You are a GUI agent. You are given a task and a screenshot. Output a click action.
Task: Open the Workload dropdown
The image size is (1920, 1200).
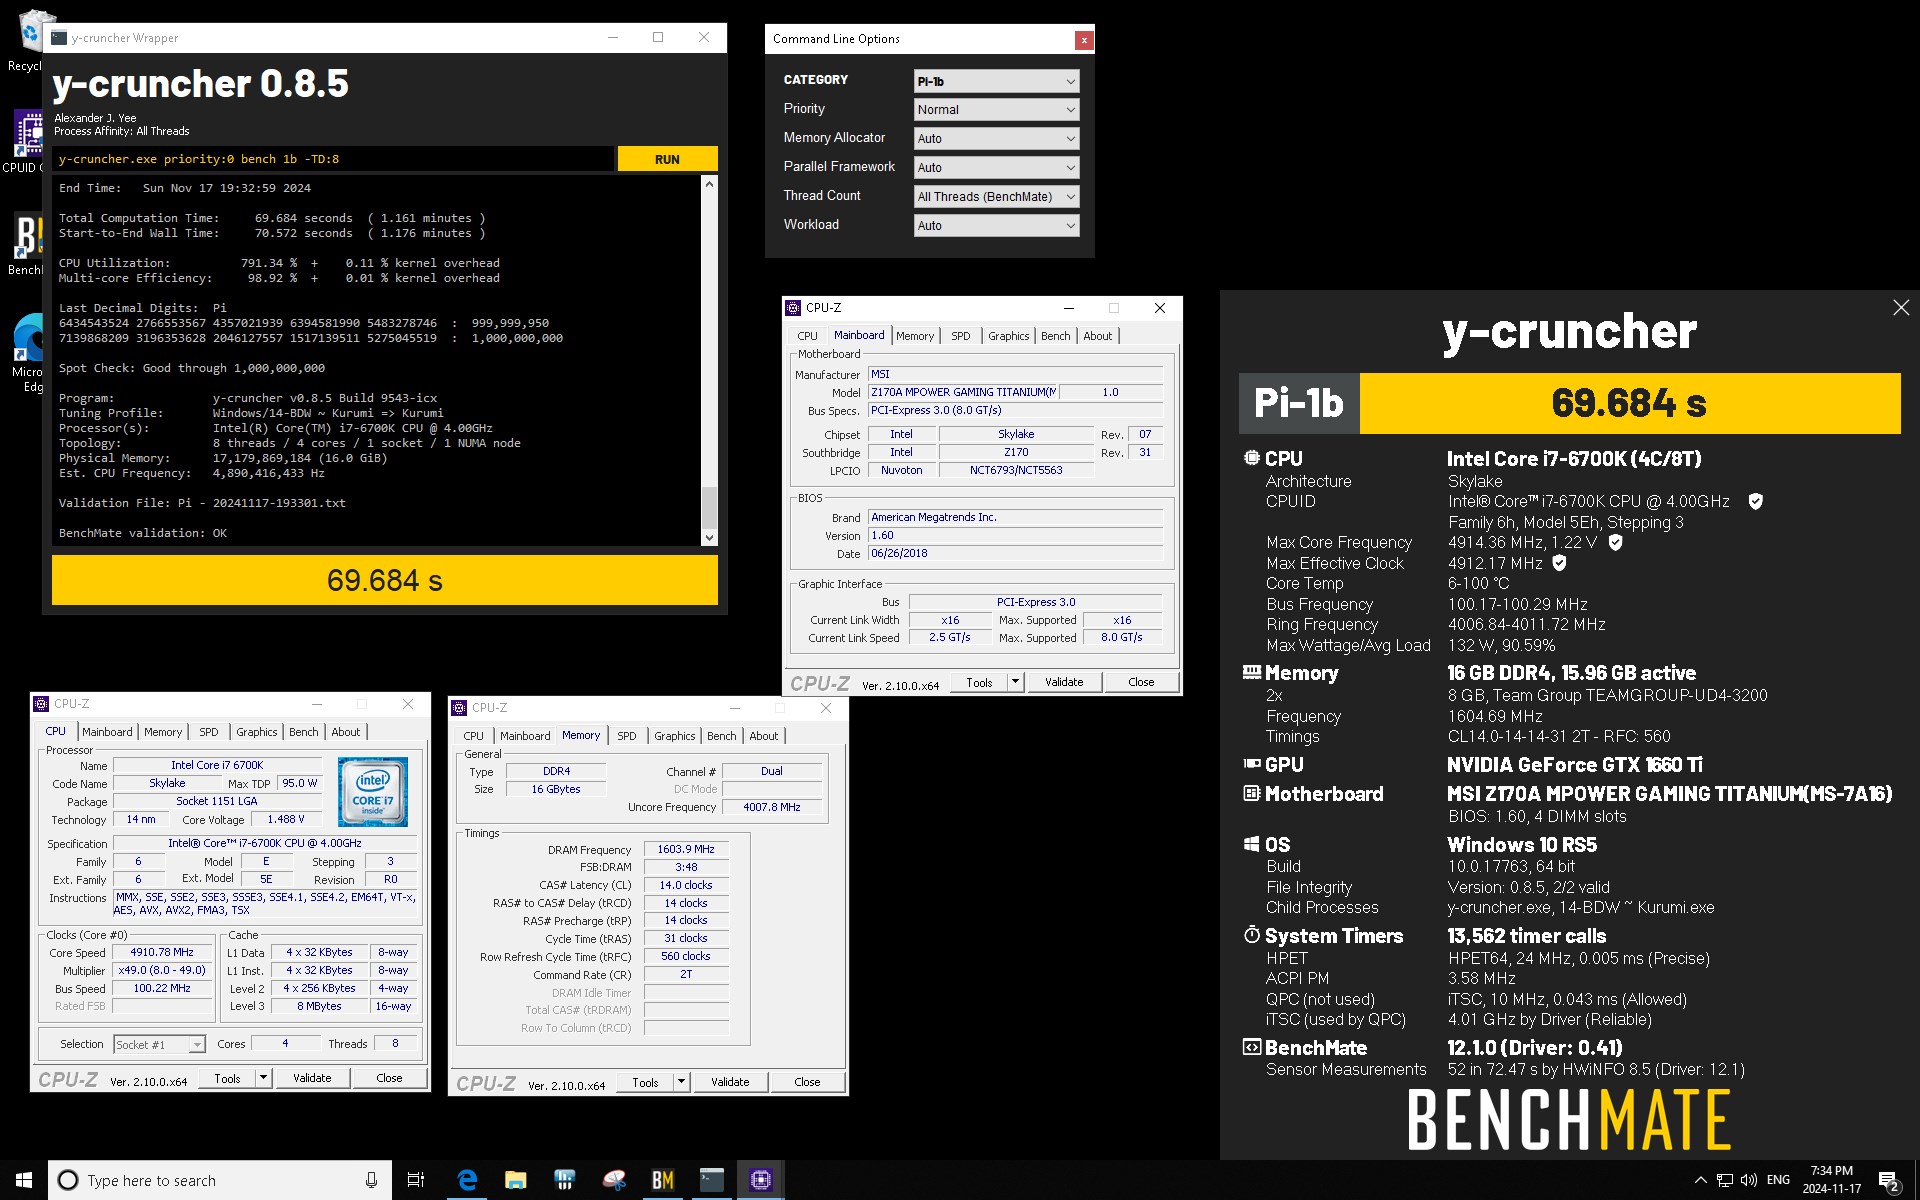(996, 226)
